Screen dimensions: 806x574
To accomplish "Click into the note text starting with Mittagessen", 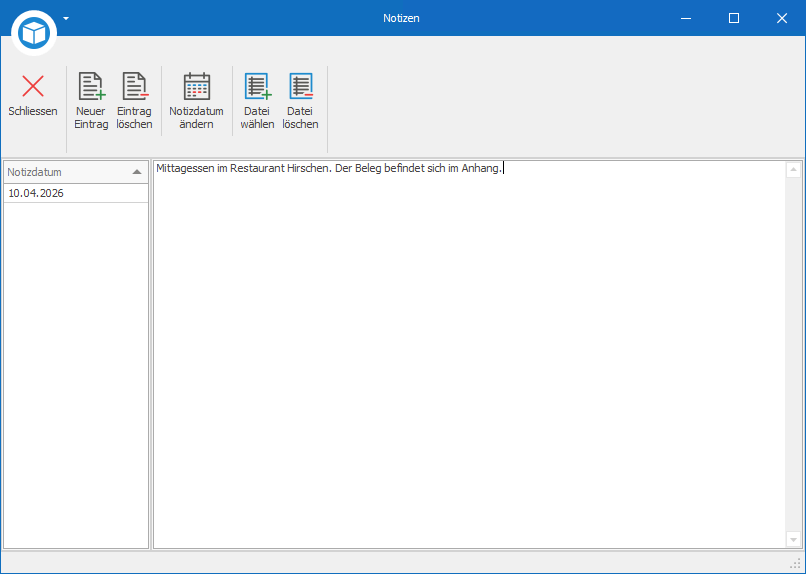I will (329, 168).
